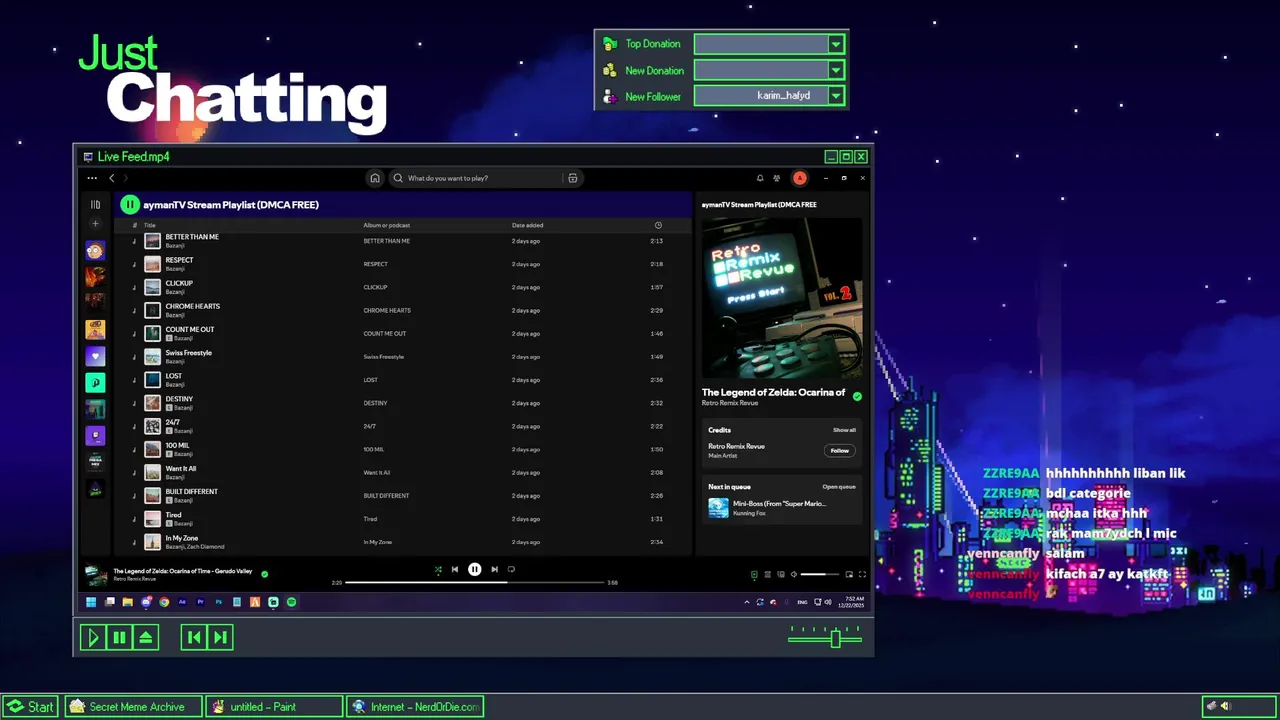Open Spotify miniplayer icon
1280x720 pixels.
(849, 574)
